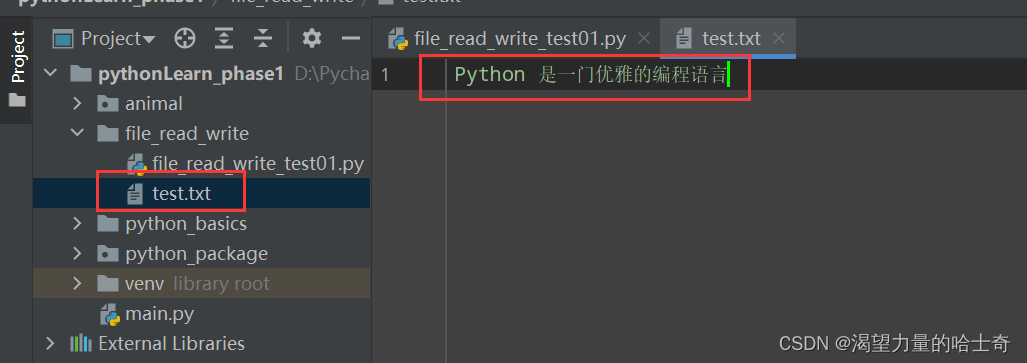Hide the Project panel with minus icon
1027x363 pixels.
click(x=351, y=39)
